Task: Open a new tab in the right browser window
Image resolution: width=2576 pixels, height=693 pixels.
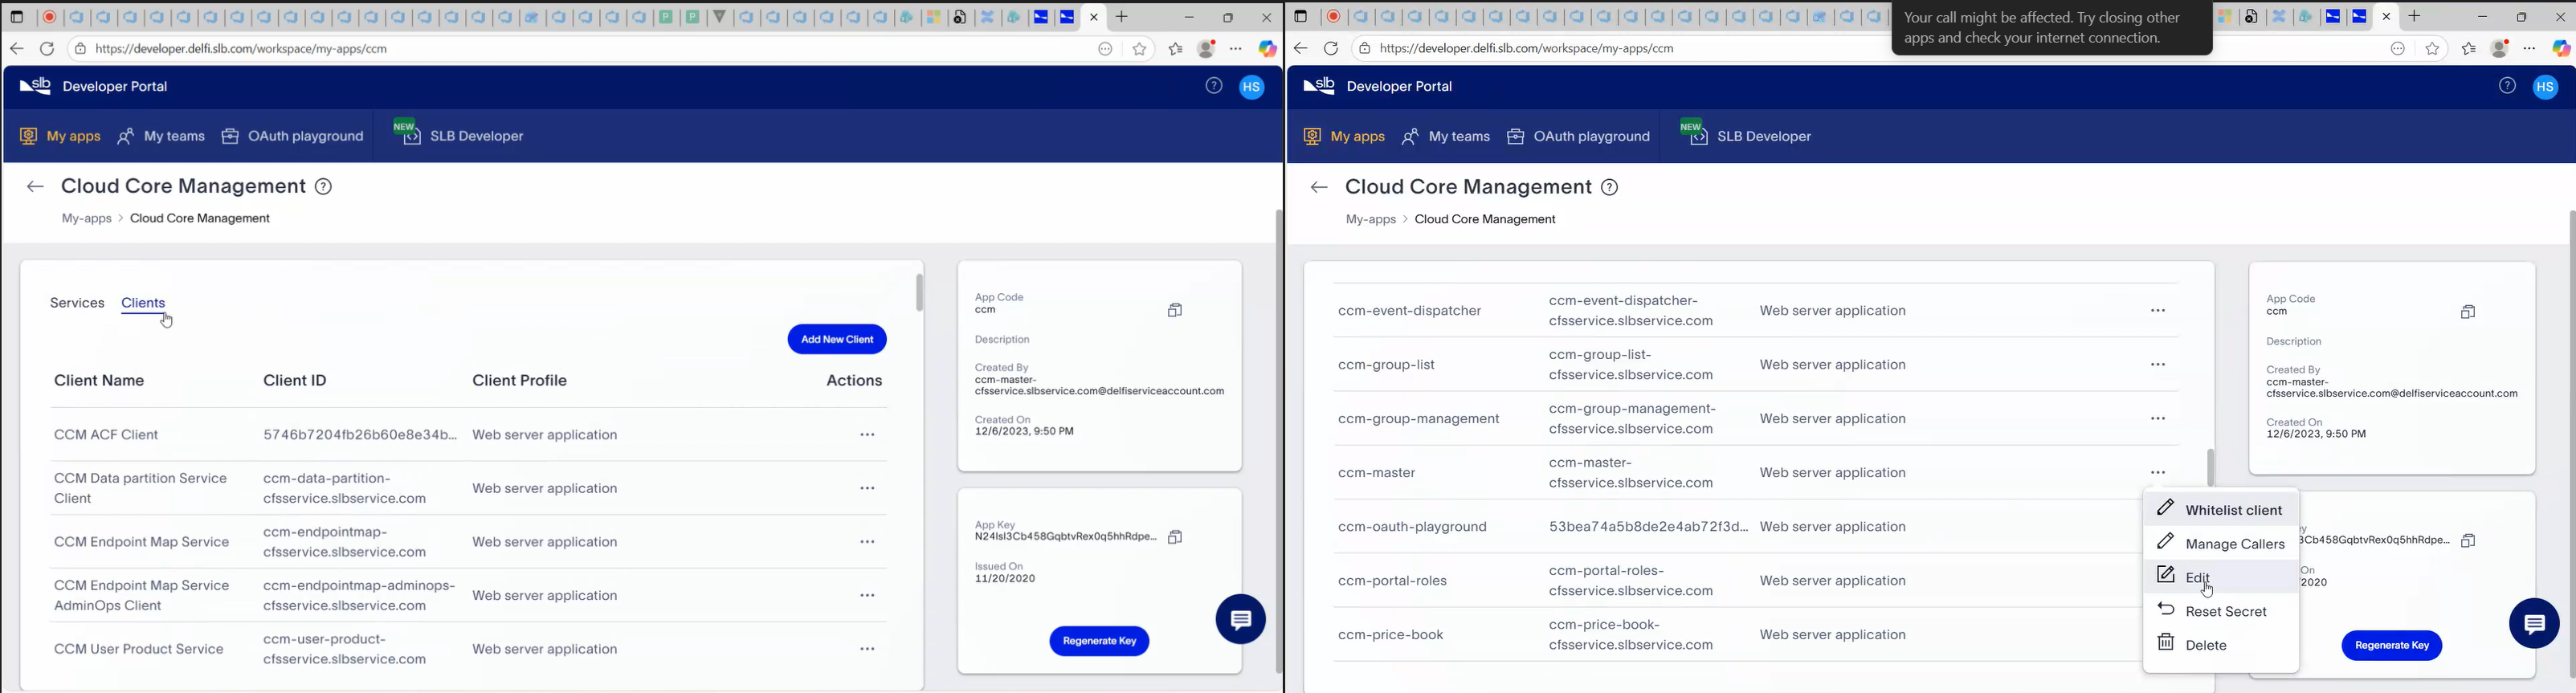Action: pyautogui.click(x=2415, y=16)
